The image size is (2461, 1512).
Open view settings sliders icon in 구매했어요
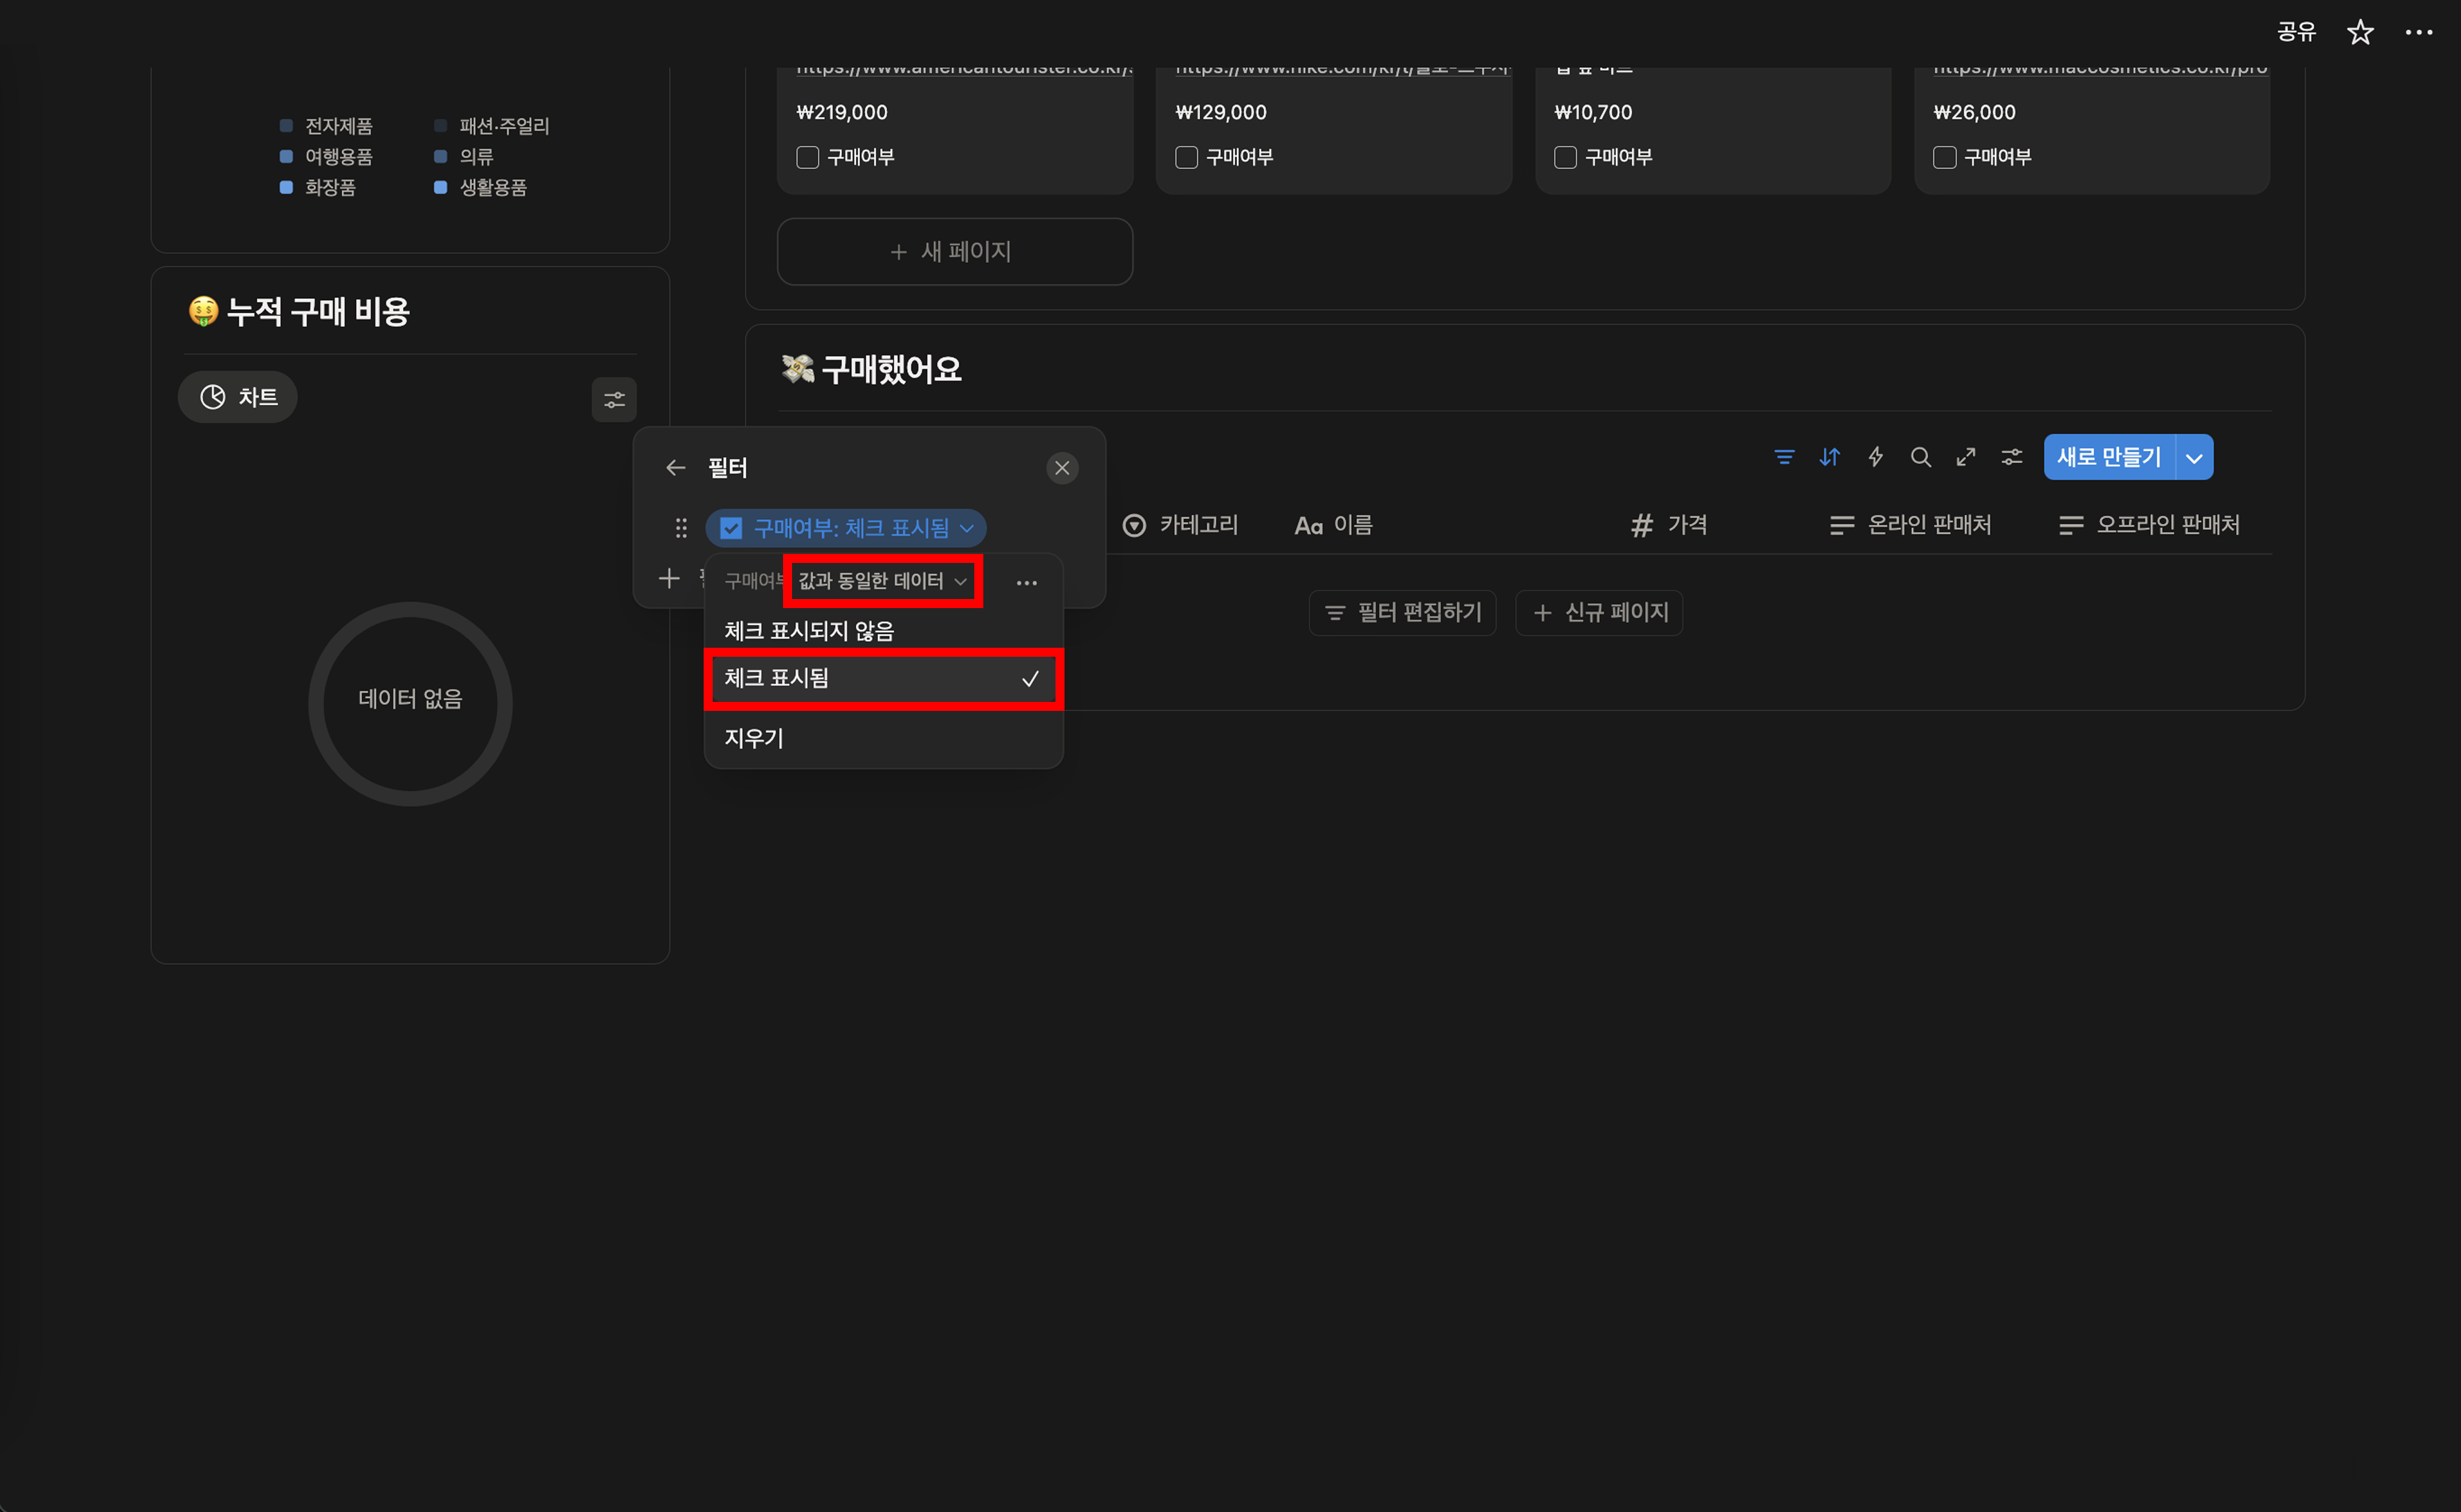coord(2011,457)
